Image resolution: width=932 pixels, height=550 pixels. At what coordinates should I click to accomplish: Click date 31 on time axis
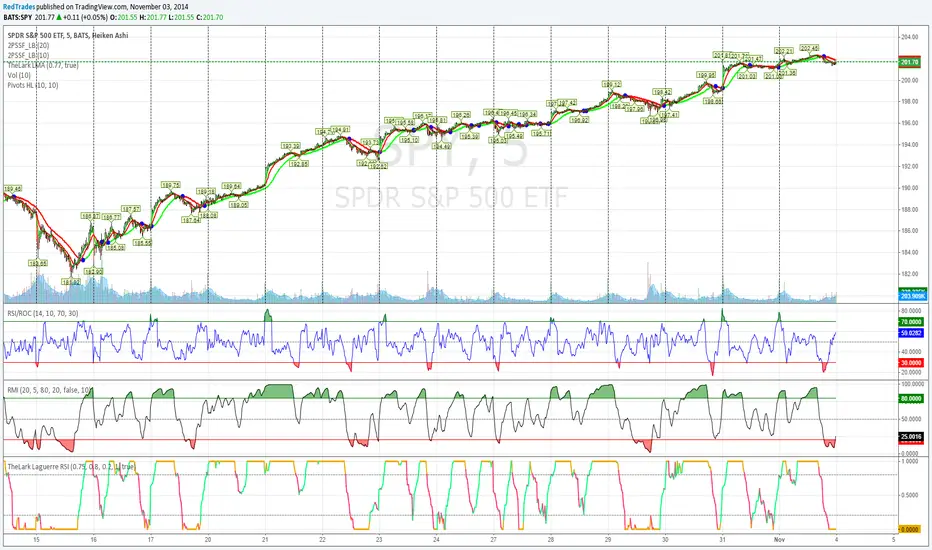click(722, 540)
